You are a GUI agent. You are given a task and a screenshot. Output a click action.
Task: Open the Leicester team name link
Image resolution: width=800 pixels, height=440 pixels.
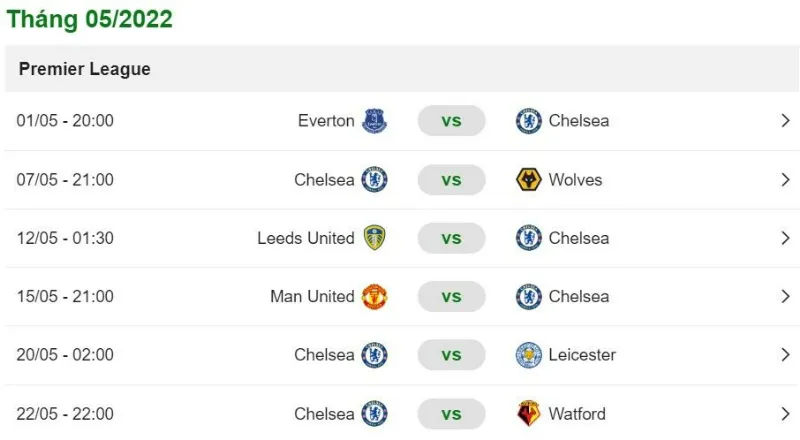[582, 355]
